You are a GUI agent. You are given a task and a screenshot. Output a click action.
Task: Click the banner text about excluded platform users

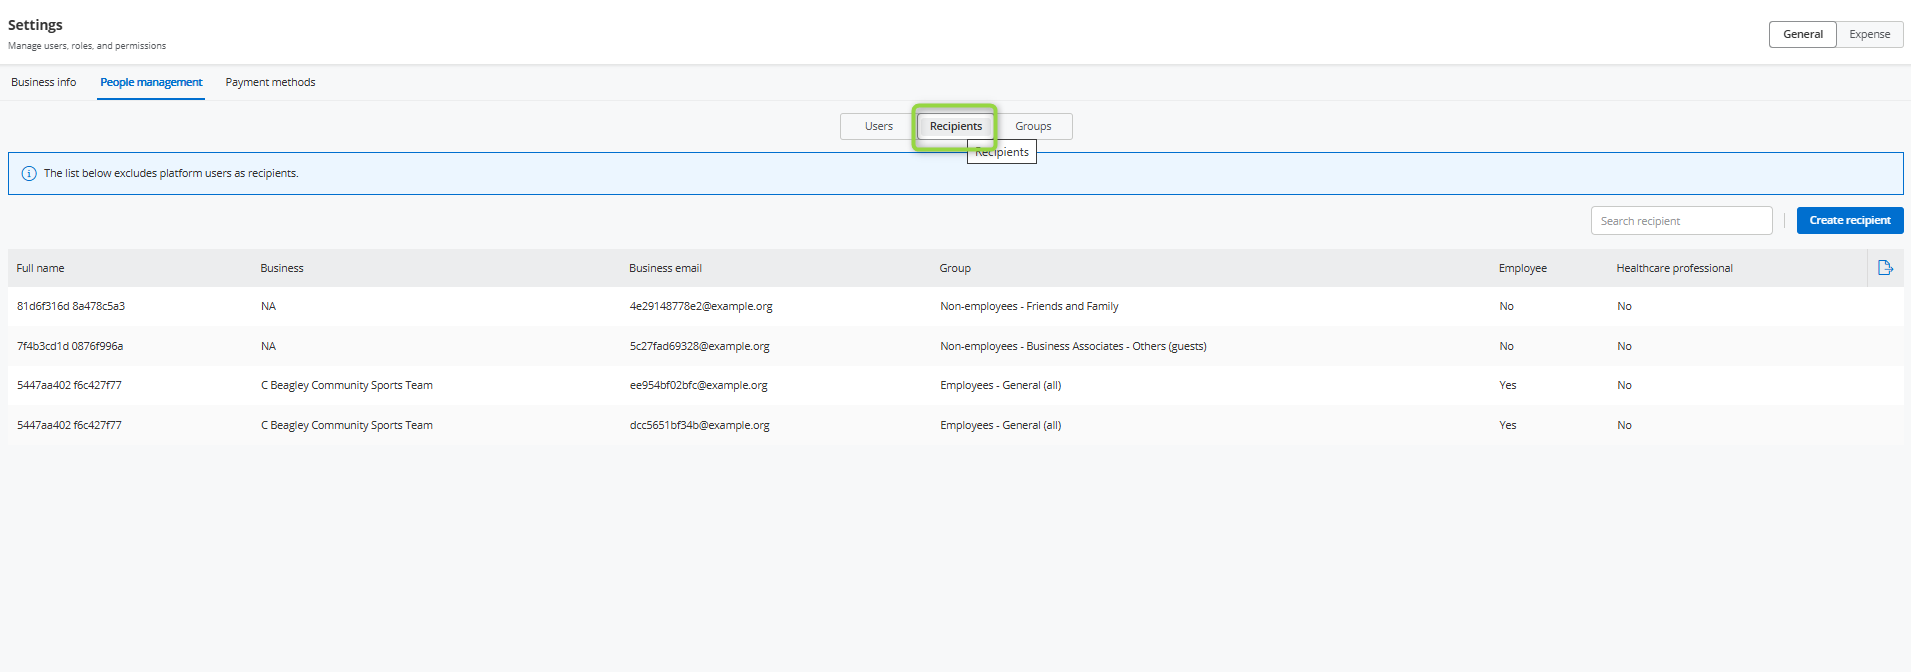click(x=171, y=174)
